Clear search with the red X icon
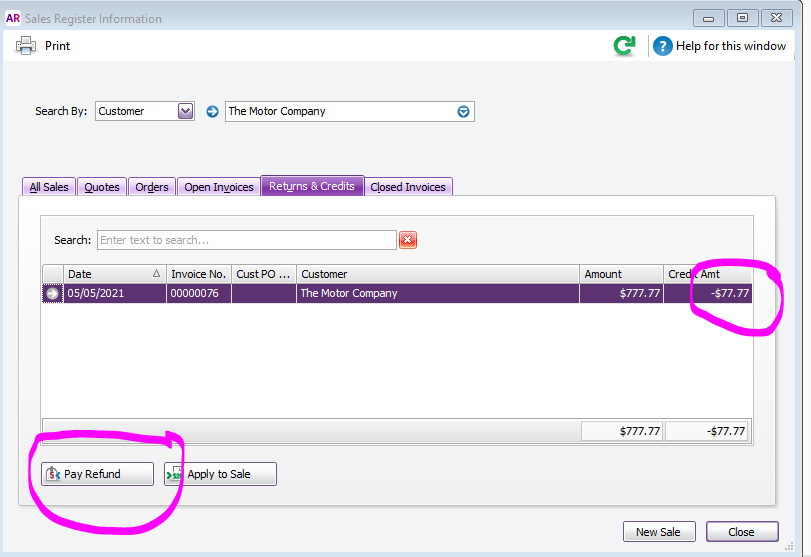The height and width of the screenshot is (557, 811). 408,240
